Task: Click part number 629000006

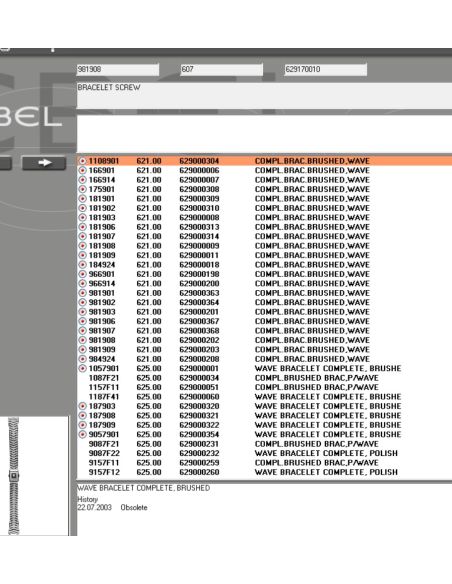Action: [x=199, y=171]
